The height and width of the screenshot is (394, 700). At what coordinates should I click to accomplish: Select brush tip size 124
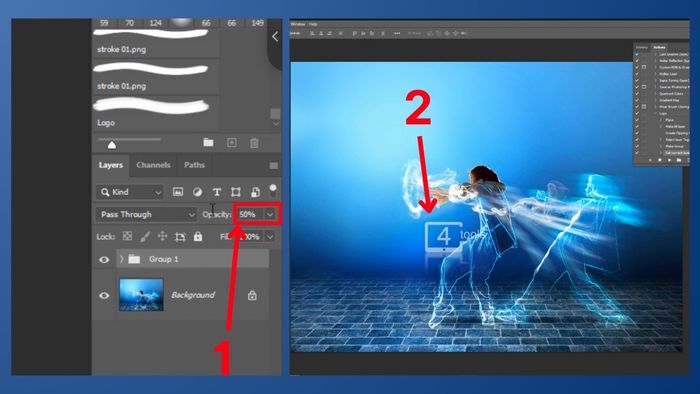(155, 23)
